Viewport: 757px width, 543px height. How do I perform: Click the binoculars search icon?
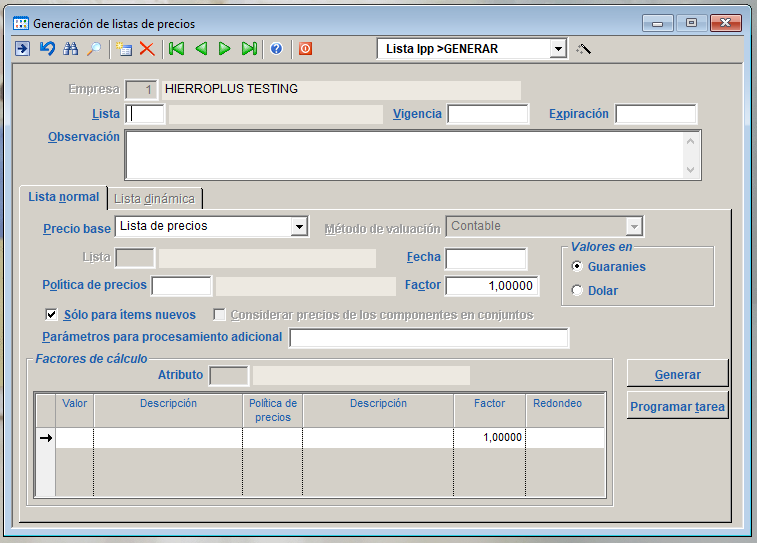71,48
